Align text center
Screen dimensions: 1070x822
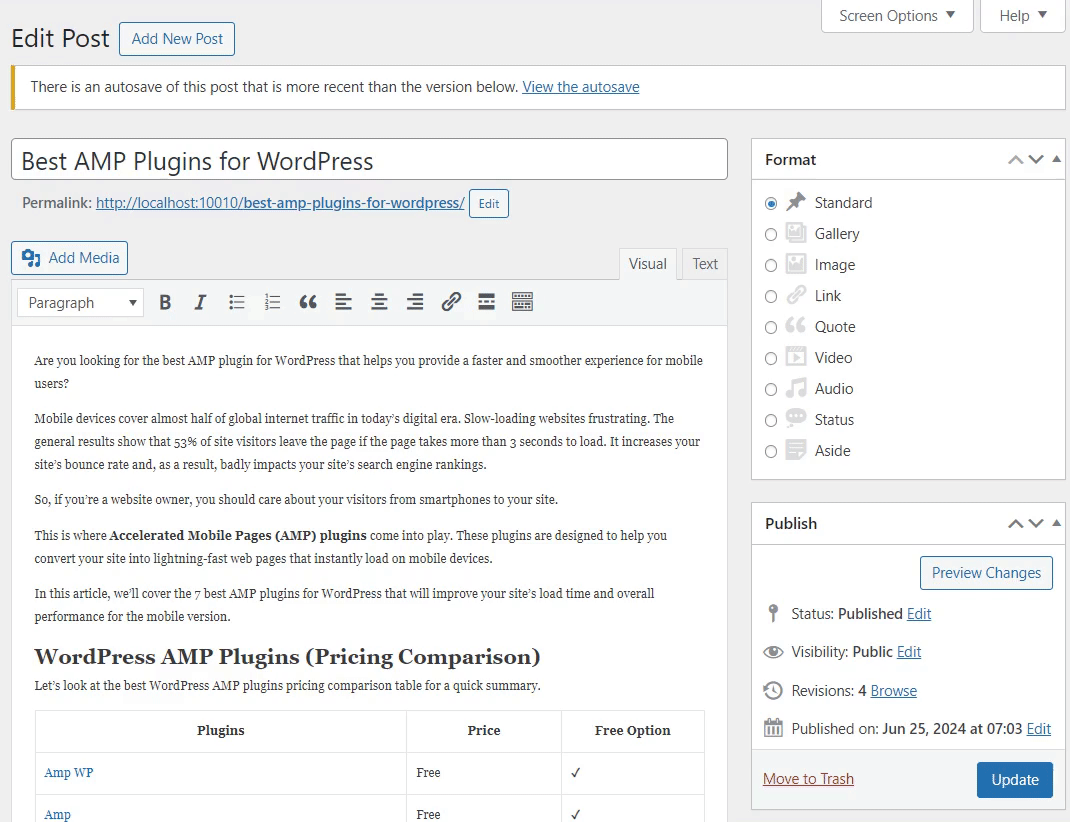pos(379,302)
